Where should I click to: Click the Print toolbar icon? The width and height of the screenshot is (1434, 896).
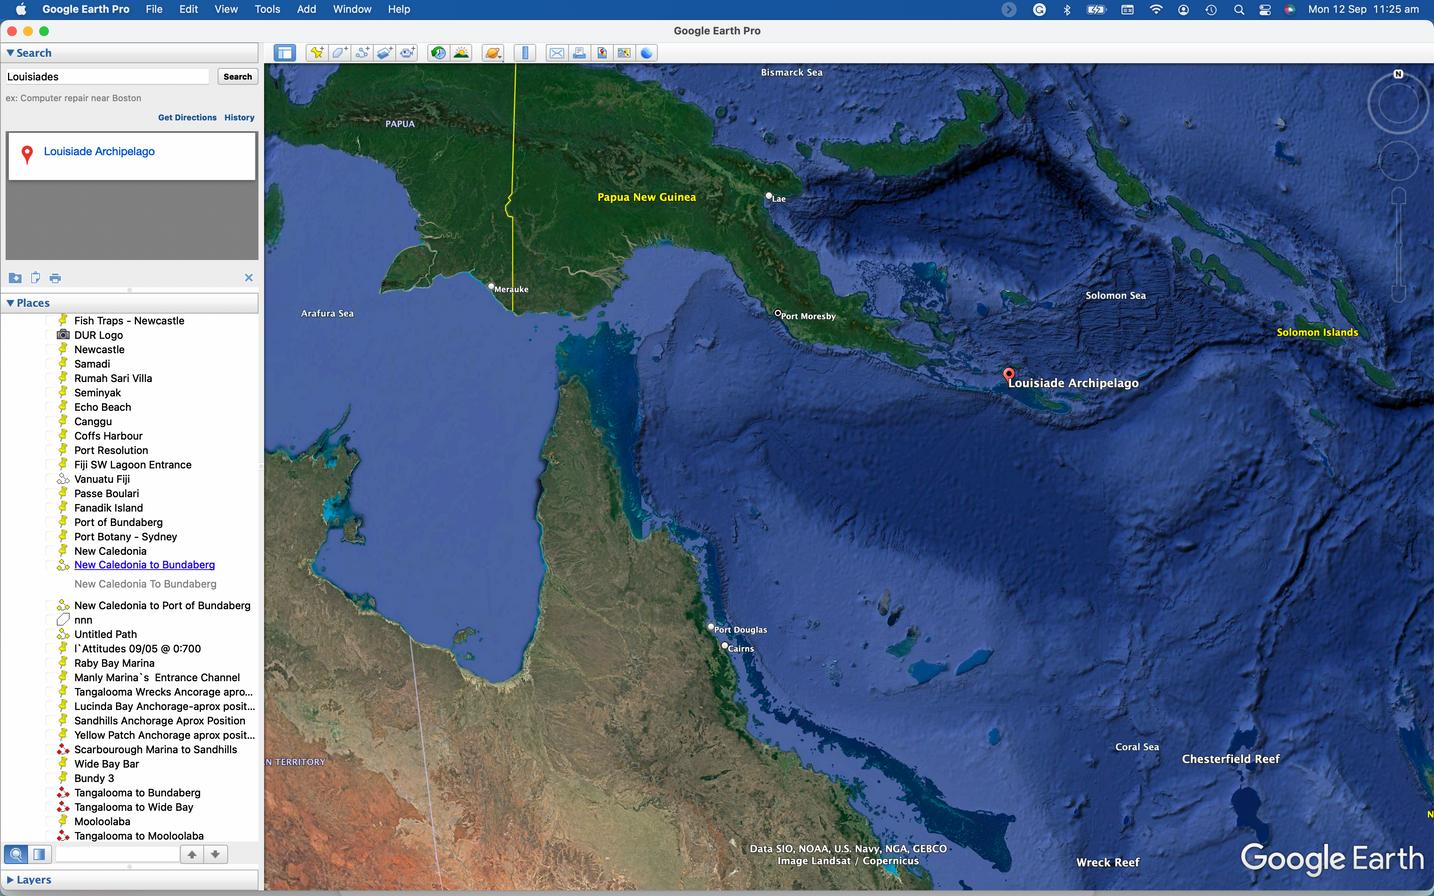click(x=579, y=53)
